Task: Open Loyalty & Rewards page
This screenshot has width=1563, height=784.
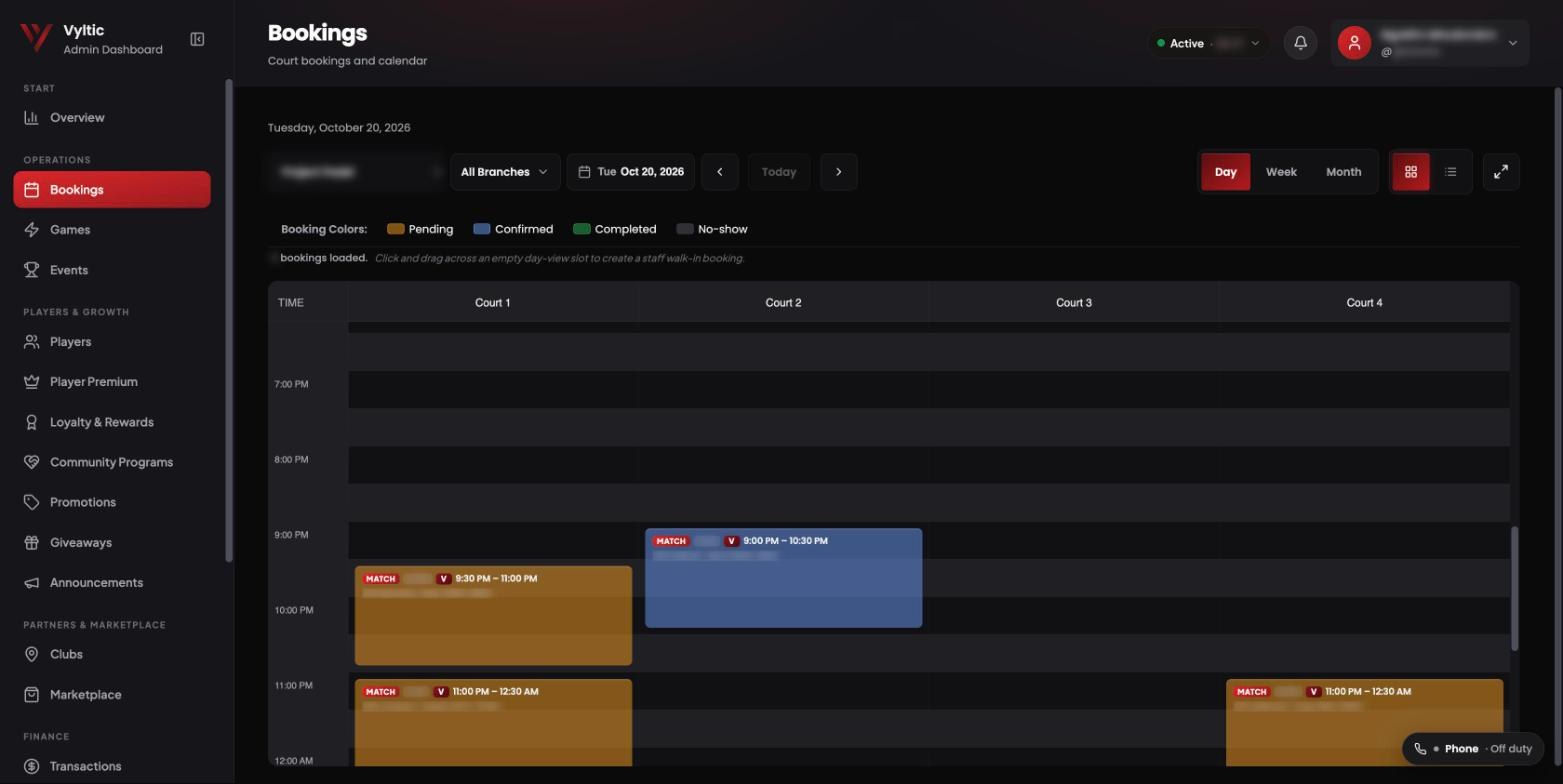Action: [x=112, y=422]
